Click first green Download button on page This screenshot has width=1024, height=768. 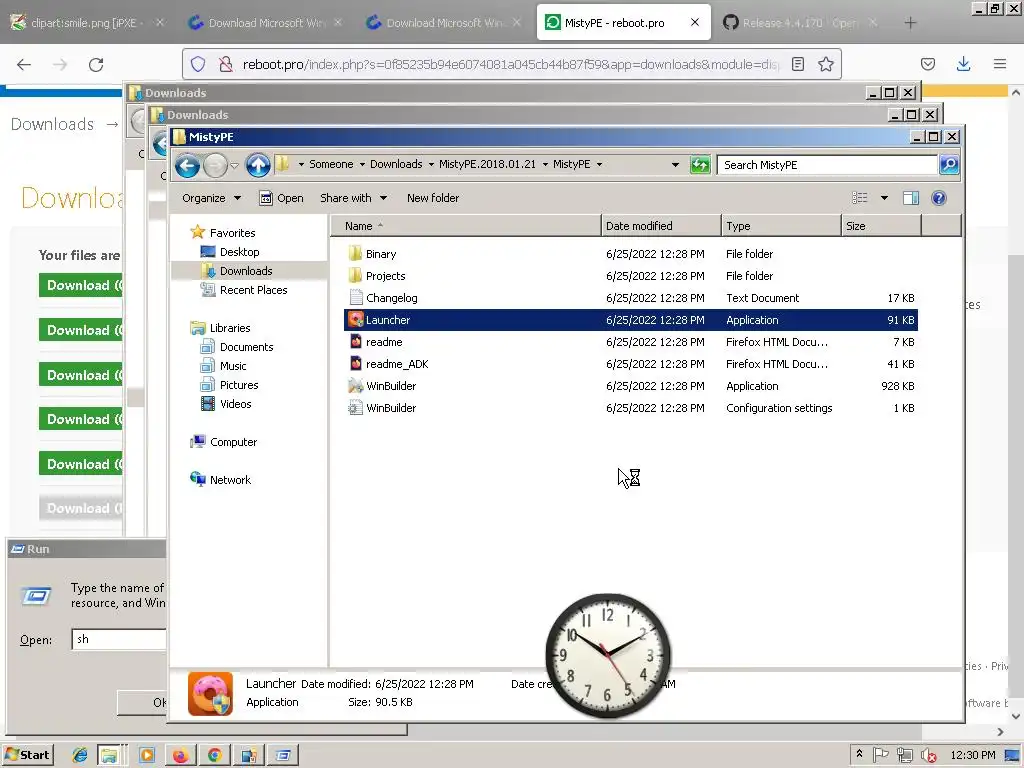point(82,285)
